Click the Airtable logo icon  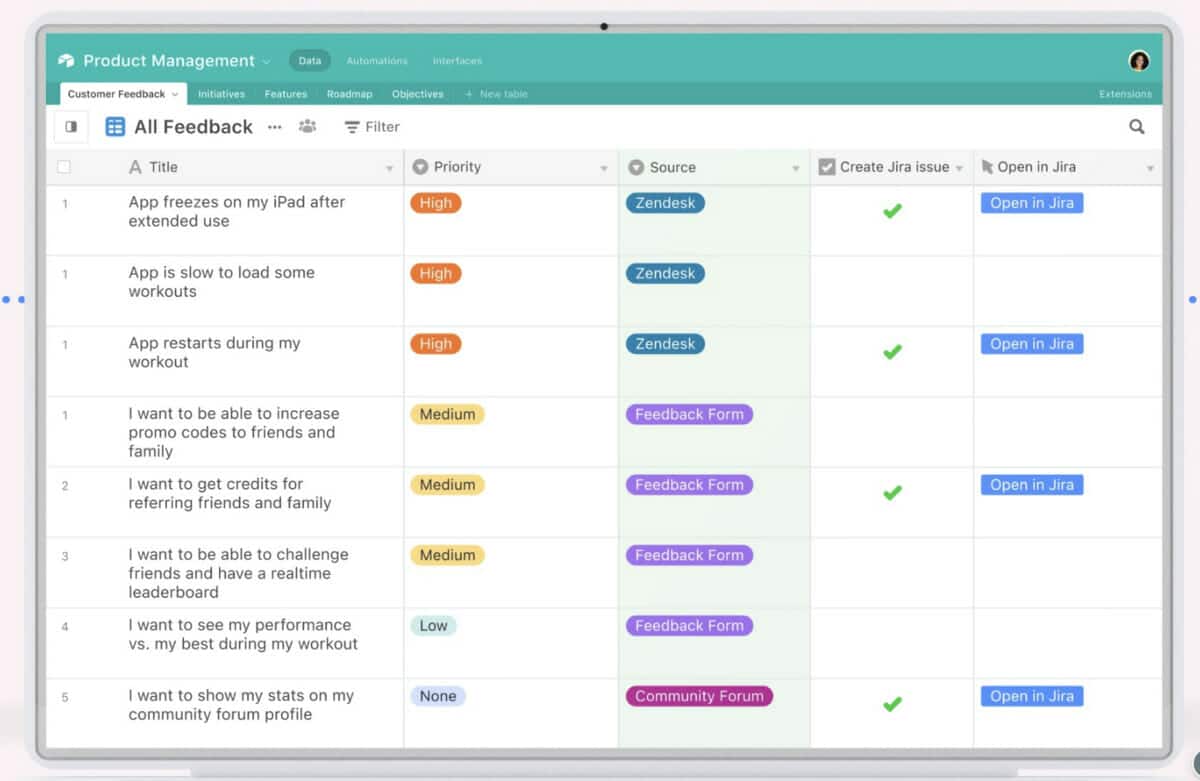click(67, 61)
